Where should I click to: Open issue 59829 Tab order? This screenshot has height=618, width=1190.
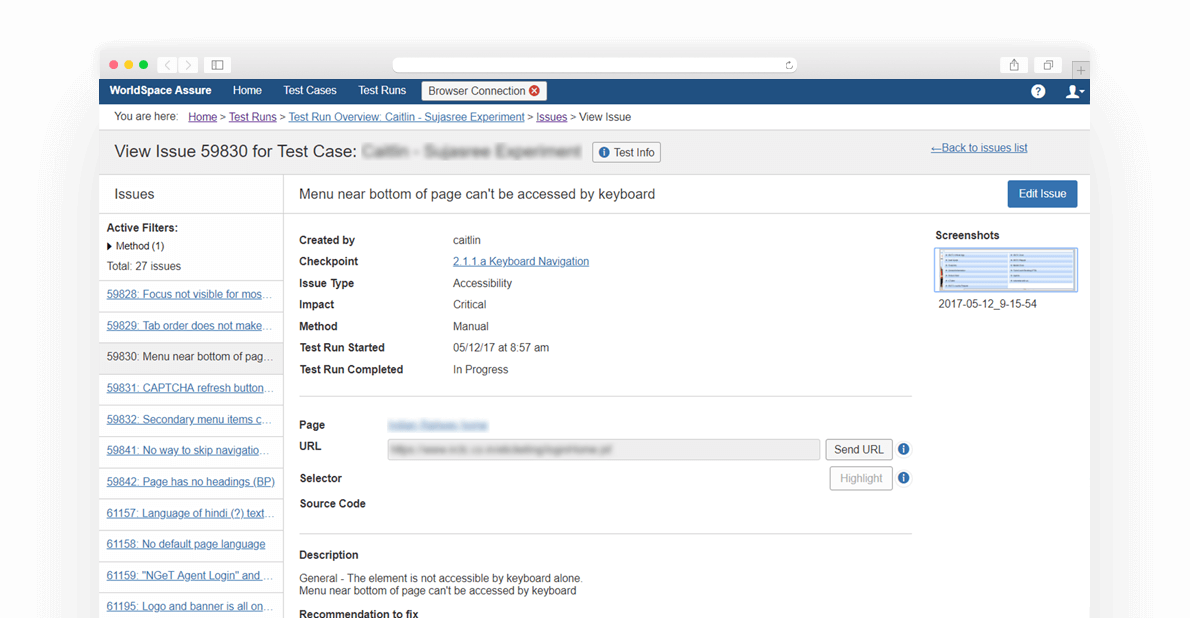(189, 326)
